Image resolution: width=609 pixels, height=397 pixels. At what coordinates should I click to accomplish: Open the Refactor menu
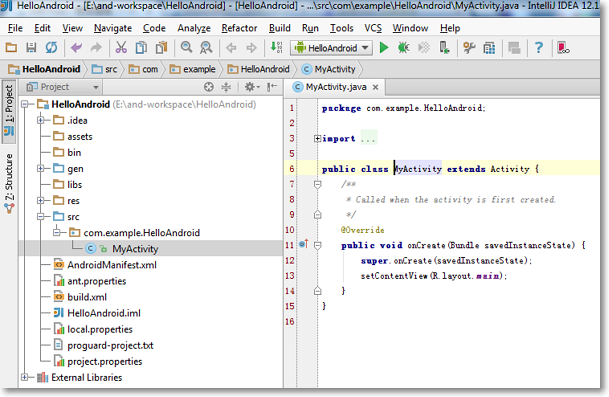(x=239, y=28)
